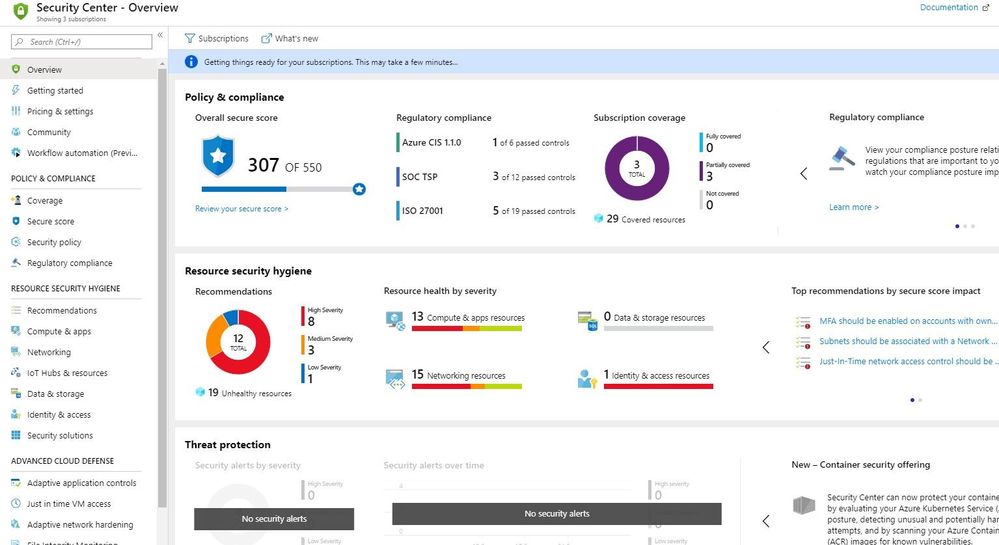Click the Adaptive application controls icon
The image size is (999, 545).
[16, 483]
